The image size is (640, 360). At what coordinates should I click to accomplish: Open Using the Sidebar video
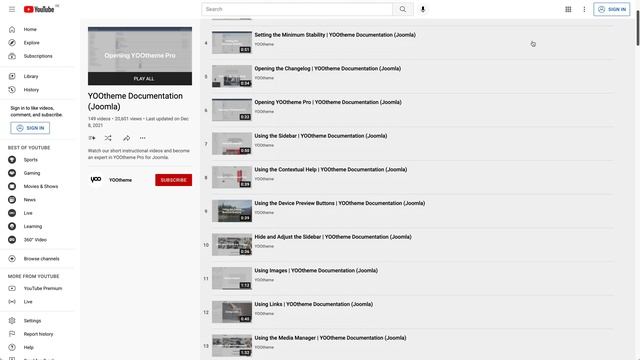[321, 136]
